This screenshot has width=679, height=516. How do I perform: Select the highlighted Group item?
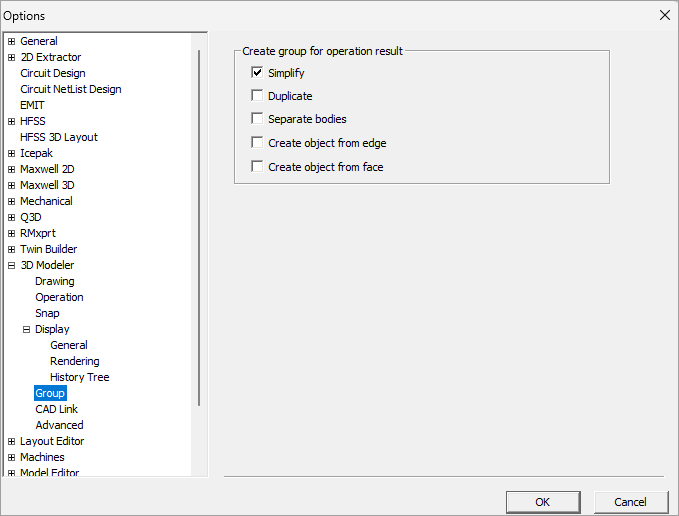[x=50, y=393]
